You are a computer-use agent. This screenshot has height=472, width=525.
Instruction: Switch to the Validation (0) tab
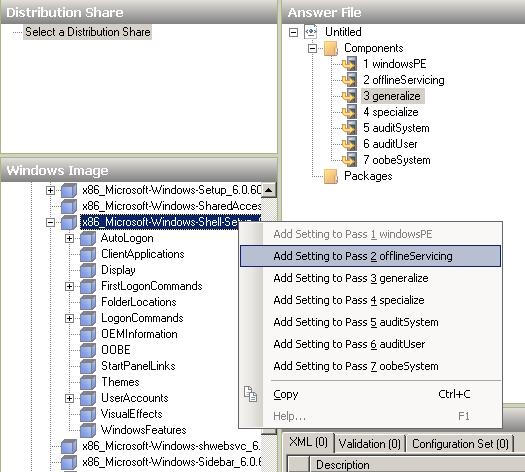tap(370, 444)
